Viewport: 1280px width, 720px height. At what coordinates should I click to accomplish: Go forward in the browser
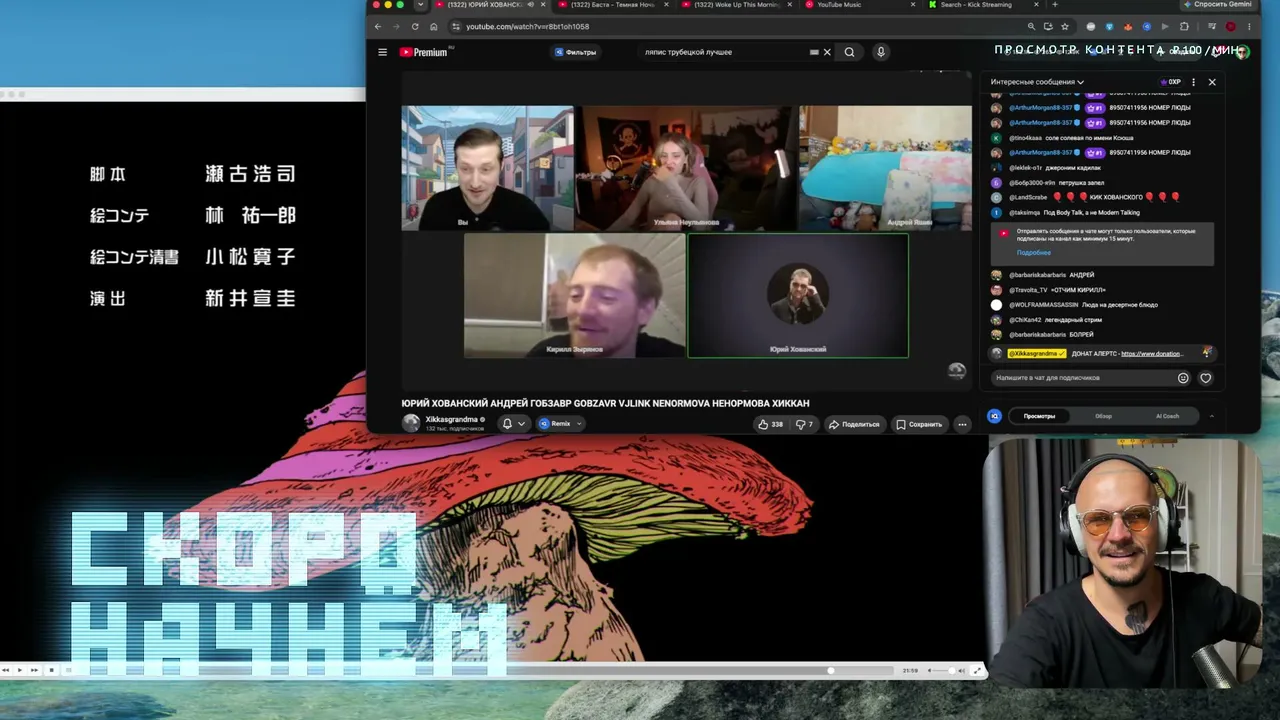tap(396, 27)
